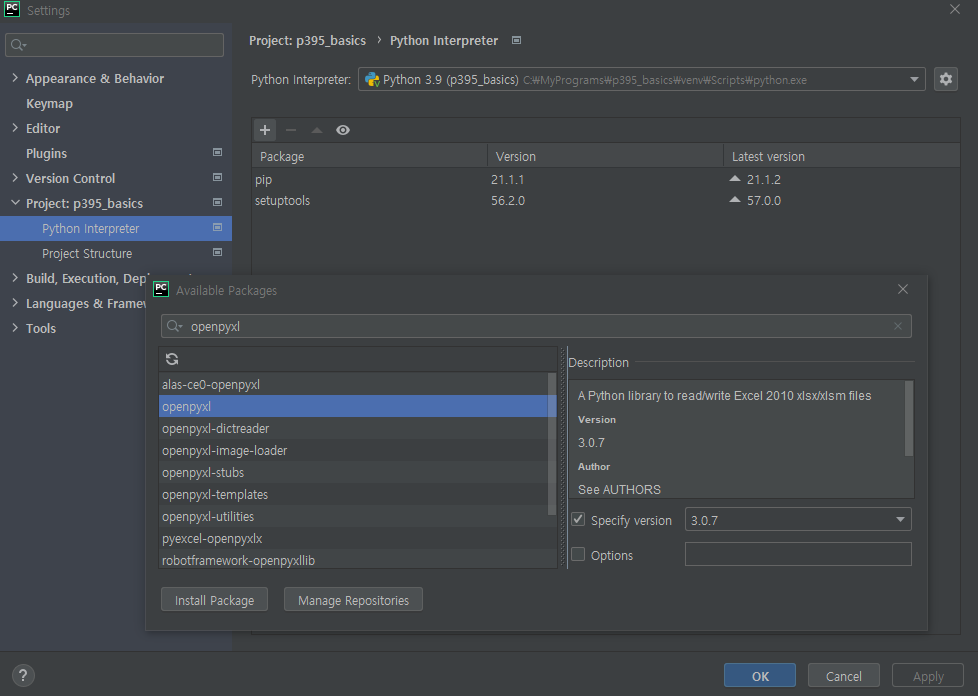
Task: Open the Plugins settings page
Action: pyautogui.click(x=46, y=153)
